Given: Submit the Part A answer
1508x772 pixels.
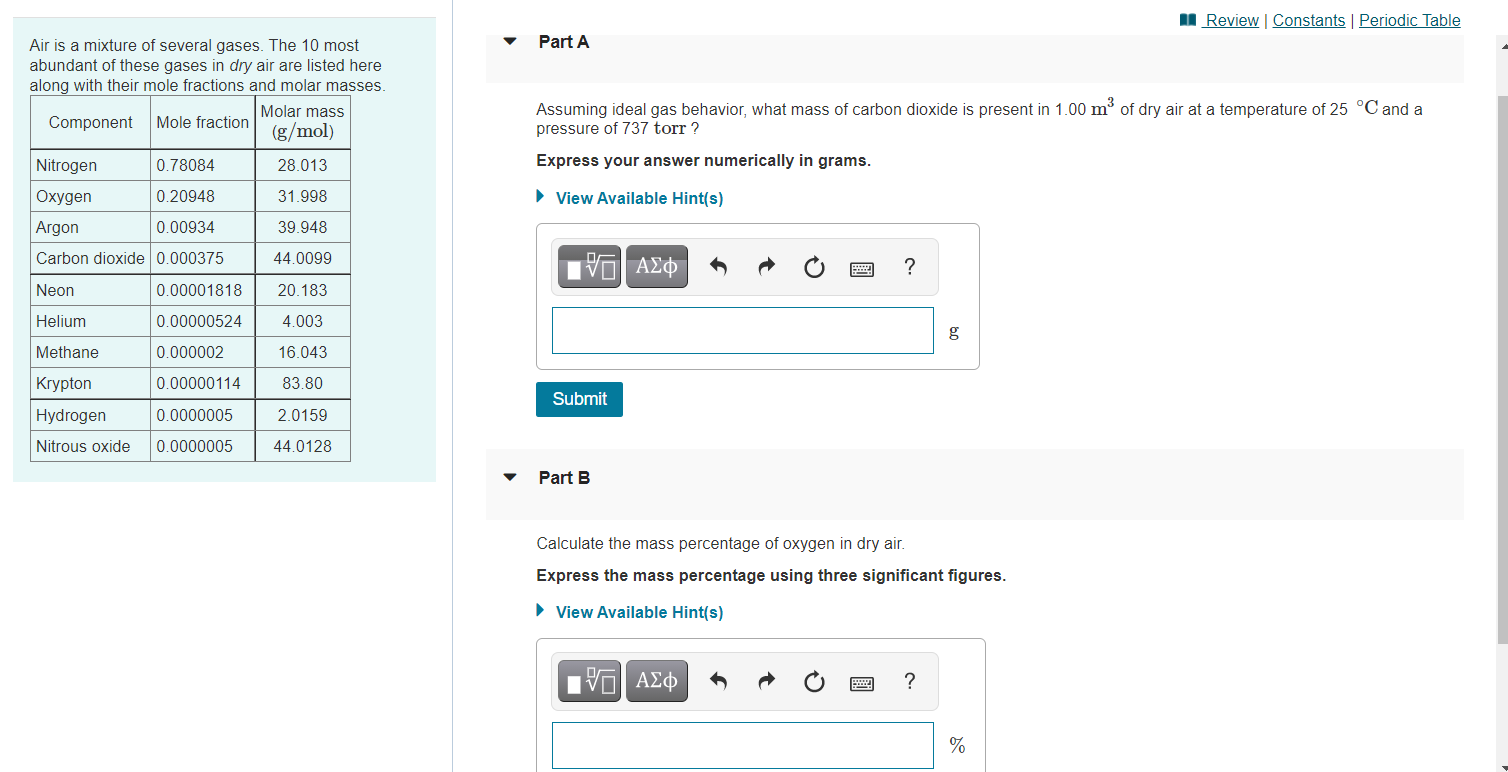Looking at the screenshot, I should tap(579, 399).
